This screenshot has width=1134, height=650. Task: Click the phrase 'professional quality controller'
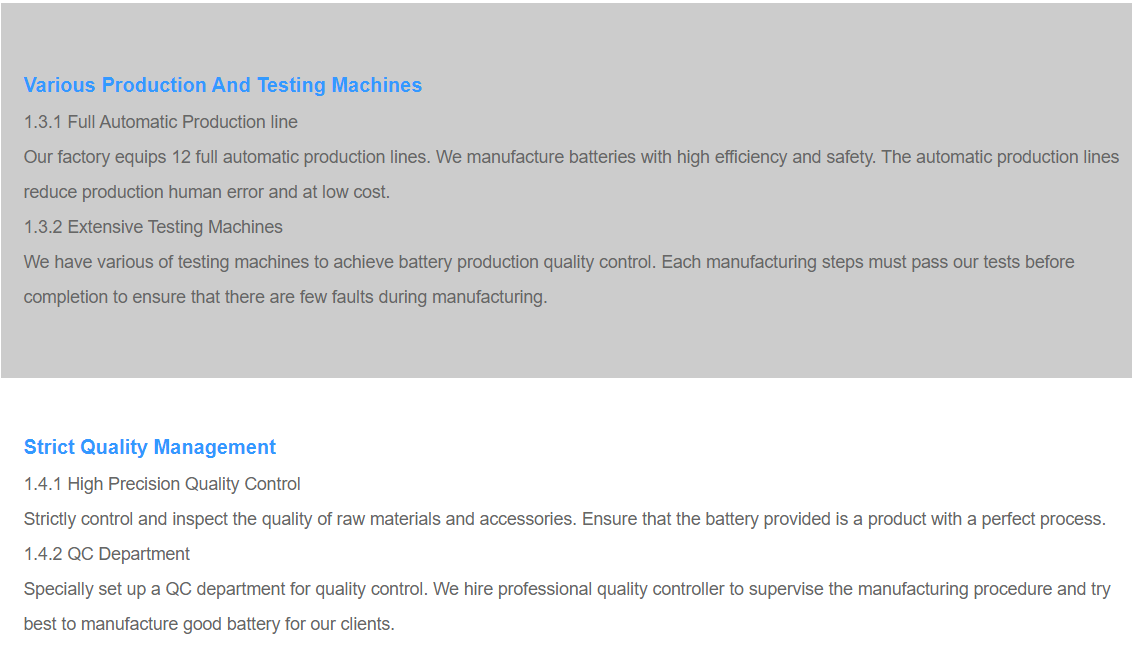tap(611, 589)
